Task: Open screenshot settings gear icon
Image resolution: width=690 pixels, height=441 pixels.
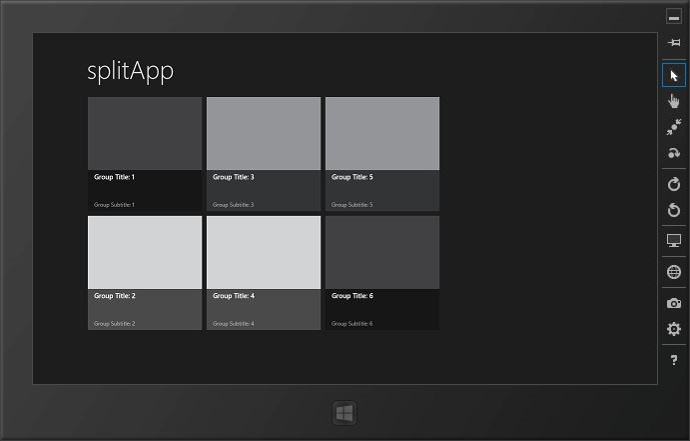Action: point(674,329)
